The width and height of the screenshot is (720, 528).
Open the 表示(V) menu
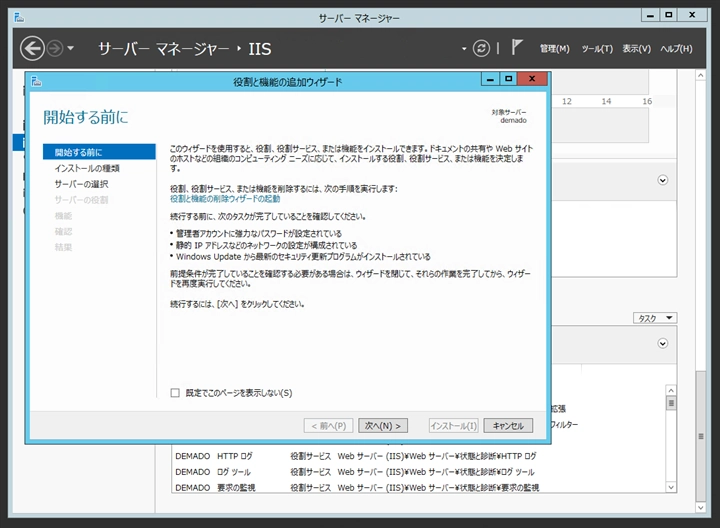(636, 49)
